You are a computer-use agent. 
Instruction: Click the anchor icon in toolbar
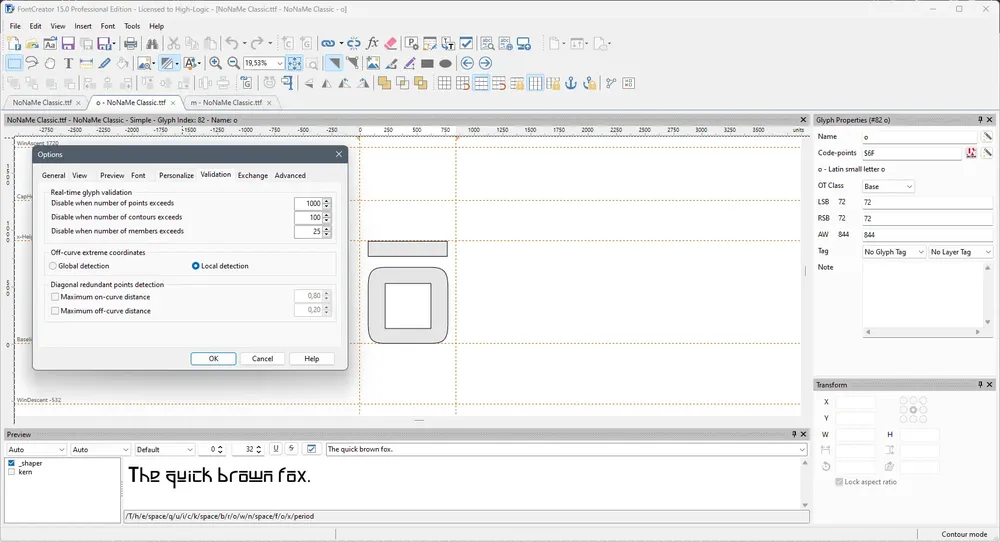coord(571,83)
